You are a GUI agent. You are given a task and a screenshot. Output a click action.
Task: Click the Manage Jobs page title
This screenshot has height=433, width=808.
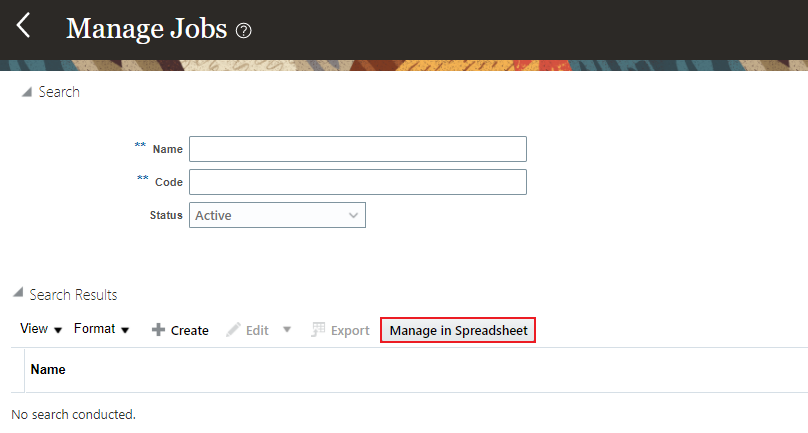point(146,28)
